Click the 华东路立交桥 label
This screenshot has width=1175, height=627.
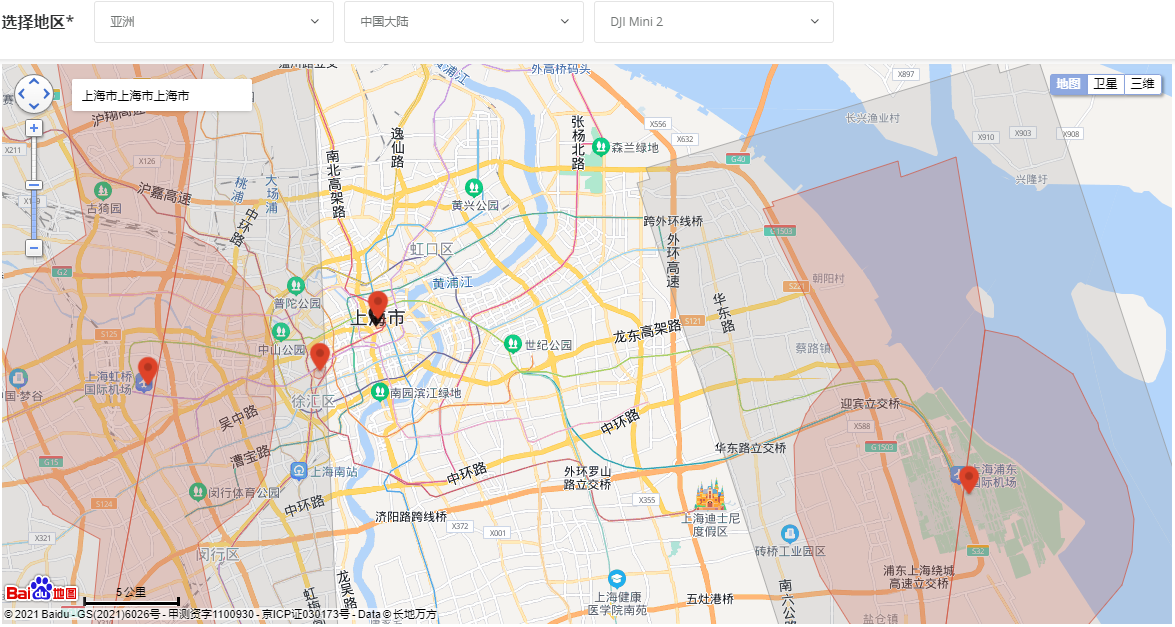pos(750,448)
